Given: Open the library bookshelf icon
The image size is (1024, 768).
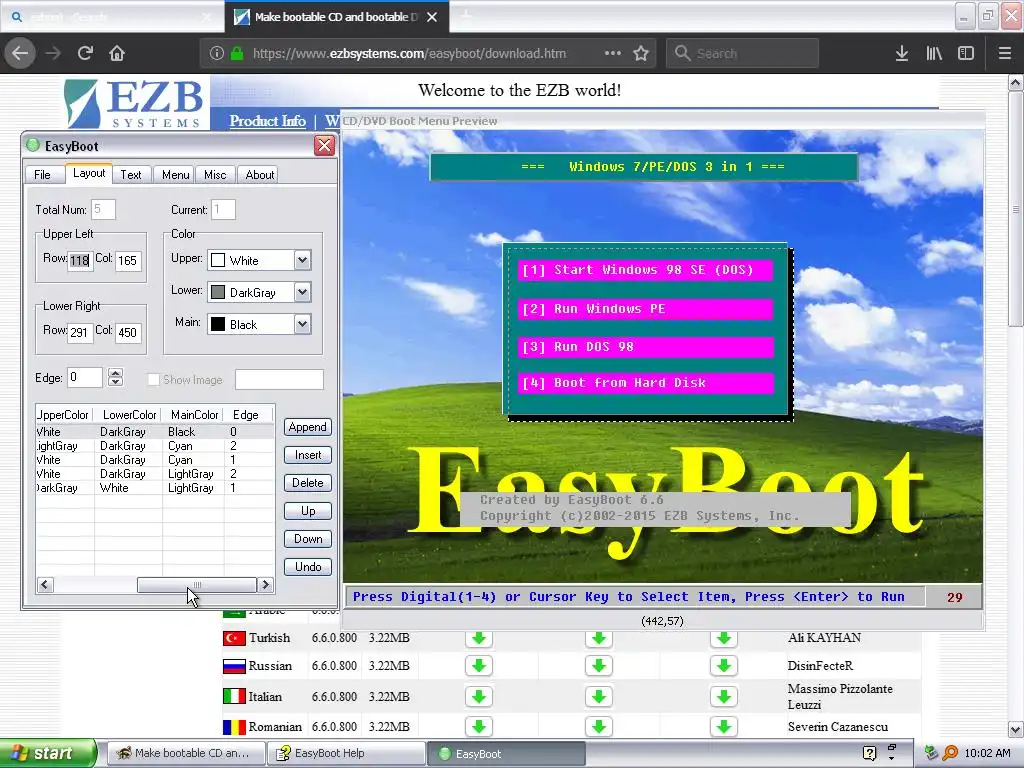Looking at the screenshot, I should tap(934, 53).
